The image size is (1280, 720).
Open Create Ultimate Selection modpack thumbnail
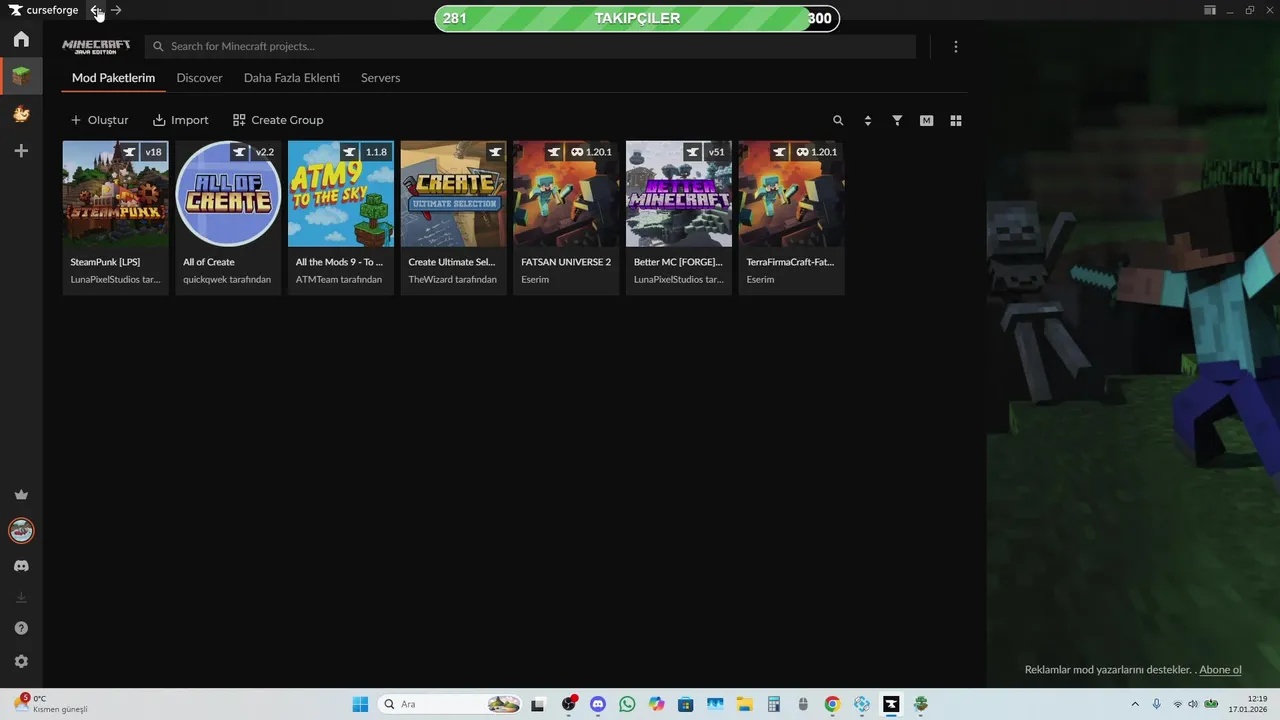tap(453, 194)
